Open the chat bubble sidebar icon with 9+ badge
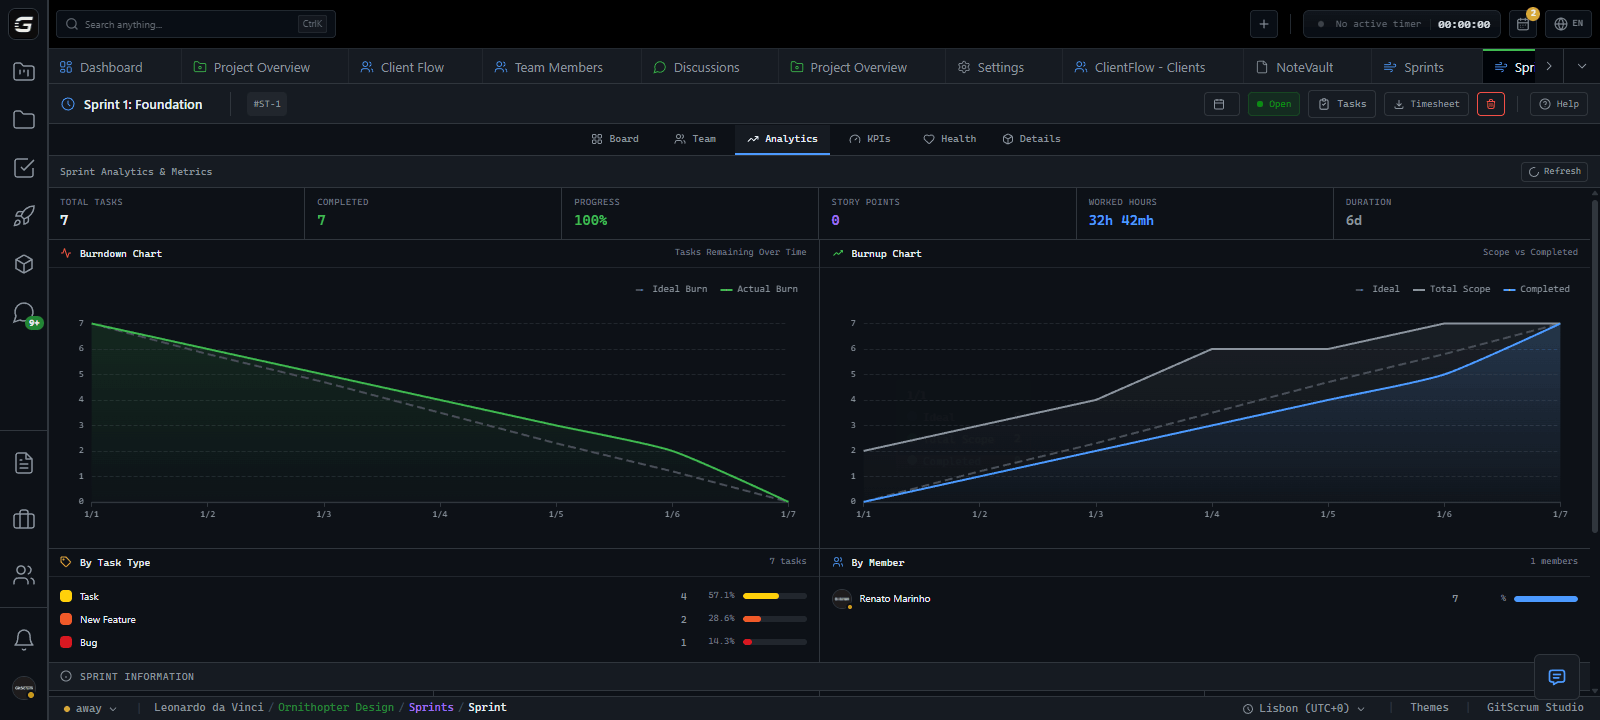 pos(24,314)
